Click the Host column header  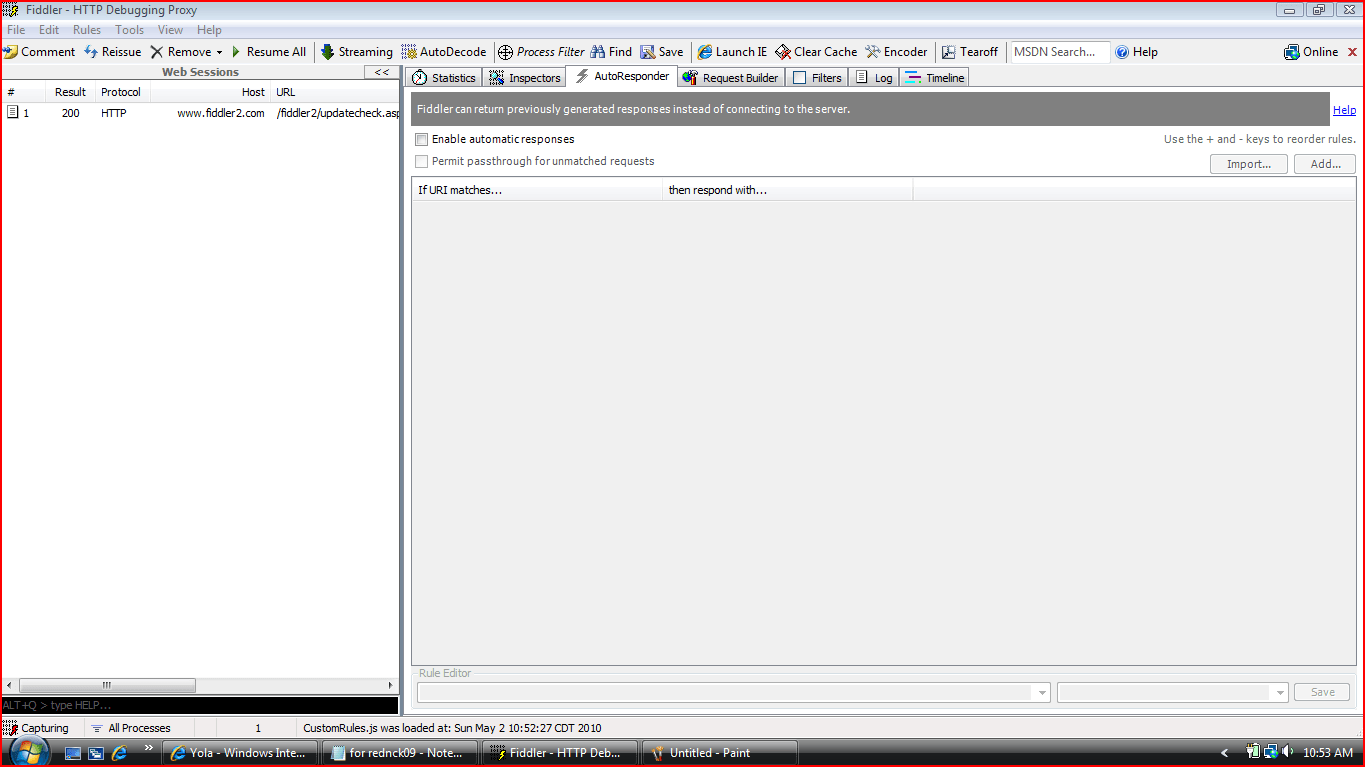210,92
